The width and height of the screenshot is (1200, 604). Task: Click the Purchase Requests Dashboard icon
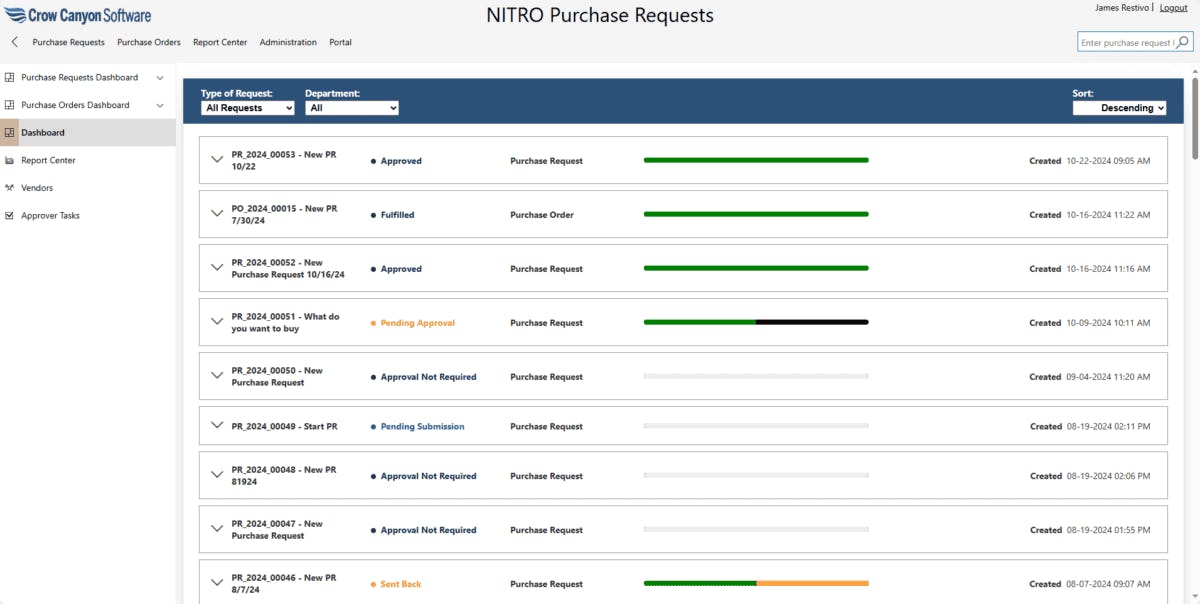point(10,77)
